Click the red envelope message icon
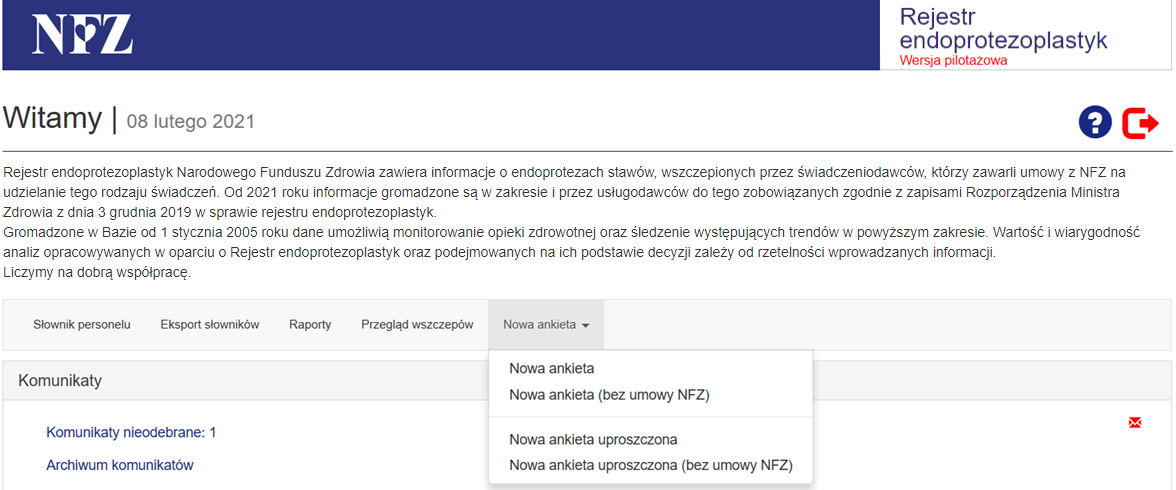The height and width of the screenshot is (490, 1176). pos(1134,423)
